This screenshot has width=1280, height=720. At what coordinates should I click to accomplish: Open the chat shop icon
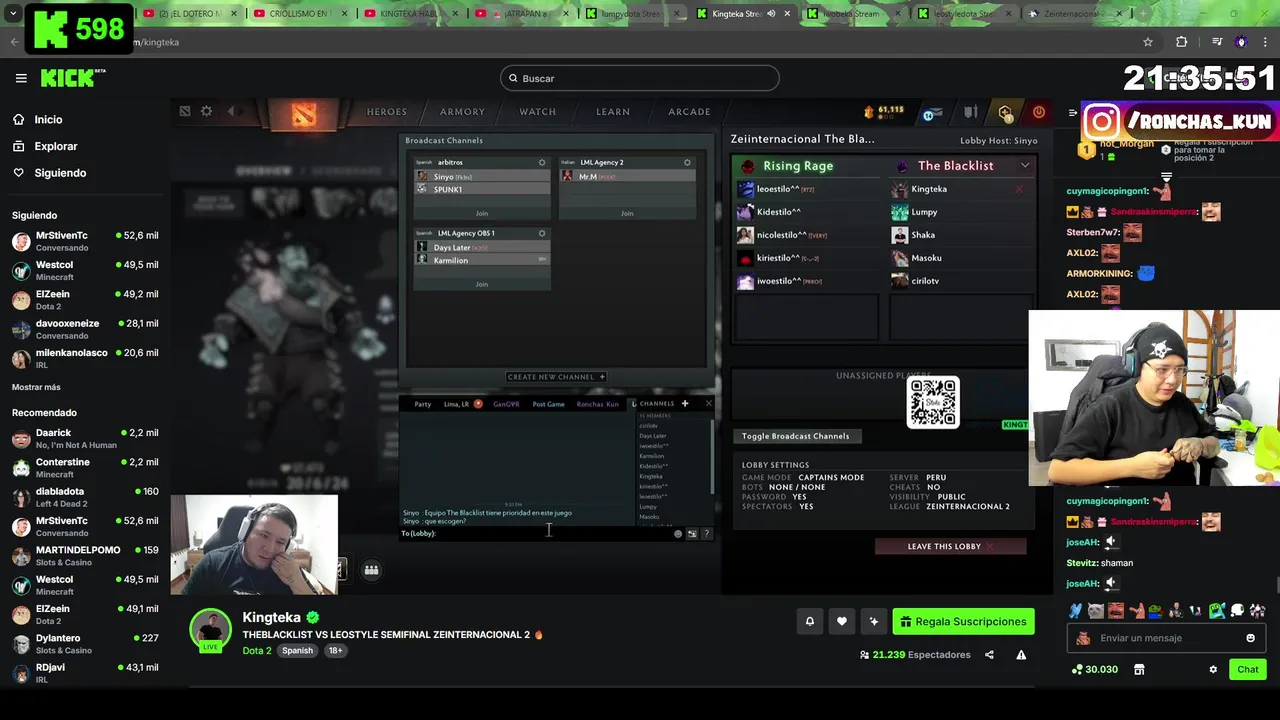1139,669
